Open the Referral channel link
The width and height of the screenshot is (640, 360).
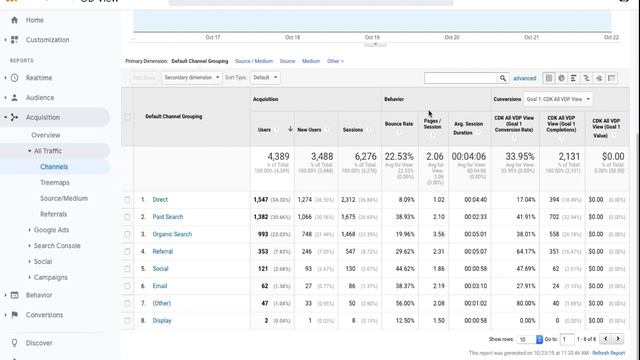(162, 251)
